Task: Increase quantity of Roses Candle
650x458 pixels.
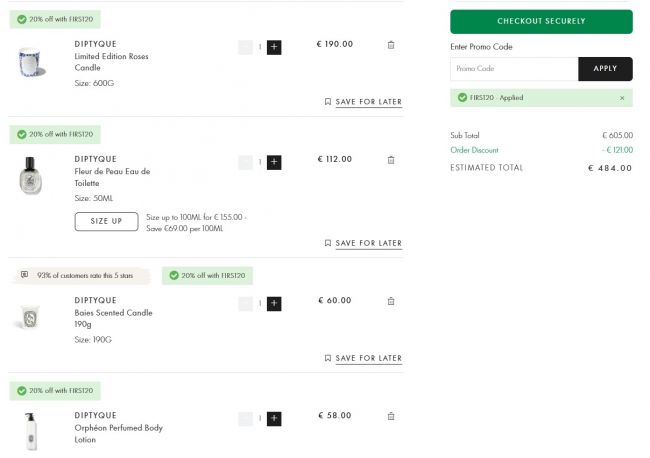Action: 274,47
